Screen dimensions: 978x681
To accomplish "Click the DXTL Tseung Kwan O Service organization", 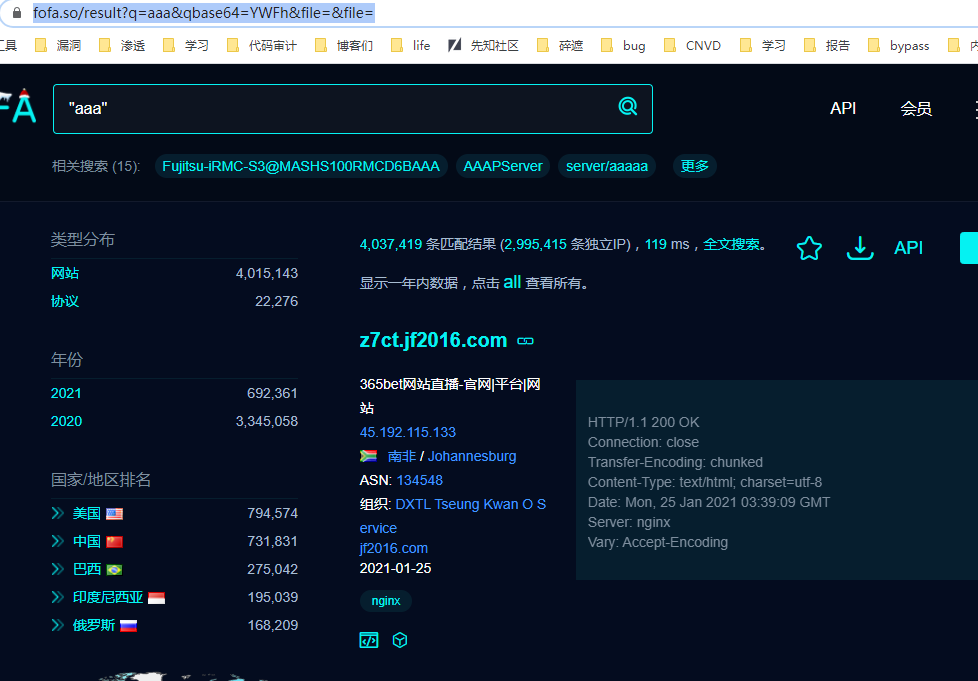I will pyautogui.click(x=453, y=516).
